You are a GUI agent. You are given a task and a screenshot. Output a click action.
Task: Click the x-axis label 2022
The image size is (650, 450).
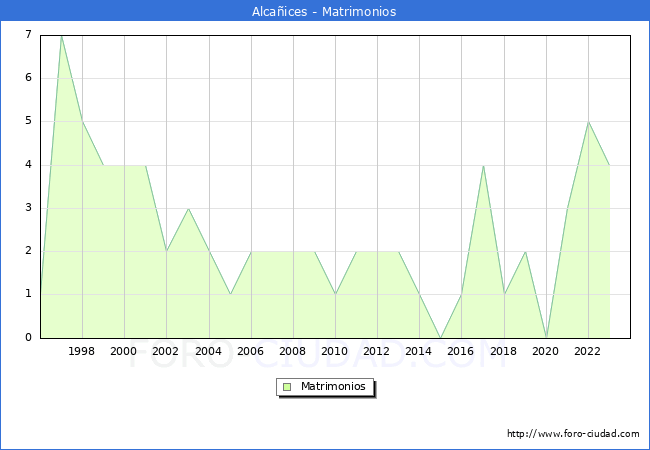pos(587,351)
